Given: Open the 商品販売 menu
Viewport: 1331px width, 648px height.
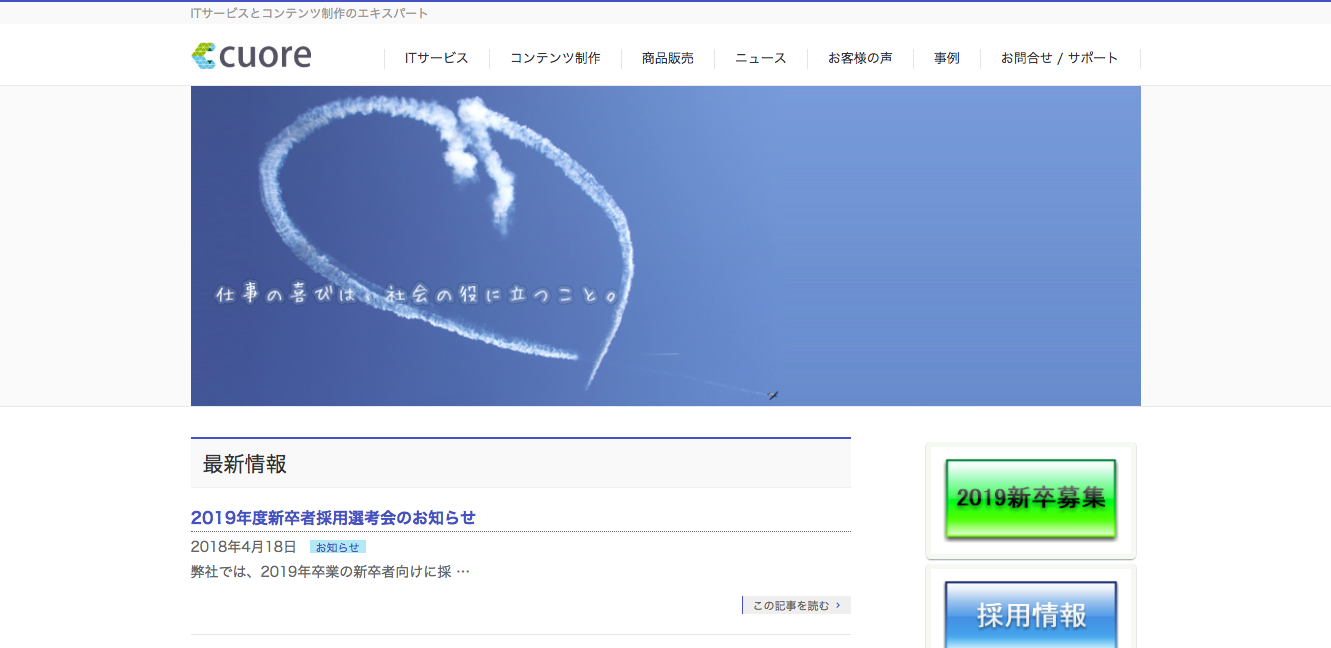Looking at the screenshot, I should point(668,58).
